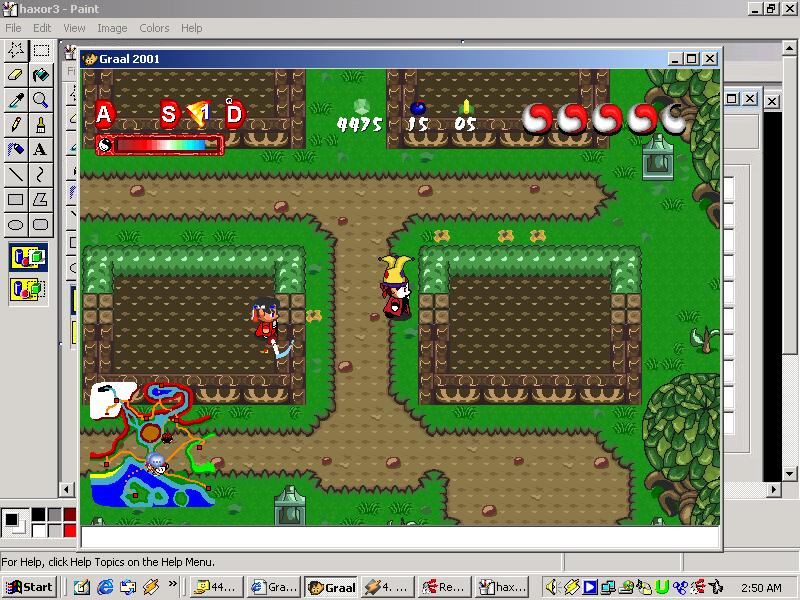Viewport: 800px width, 600px height.
Task: Choose the Rounded Rectangle tool
Action: tap(41, 224)
